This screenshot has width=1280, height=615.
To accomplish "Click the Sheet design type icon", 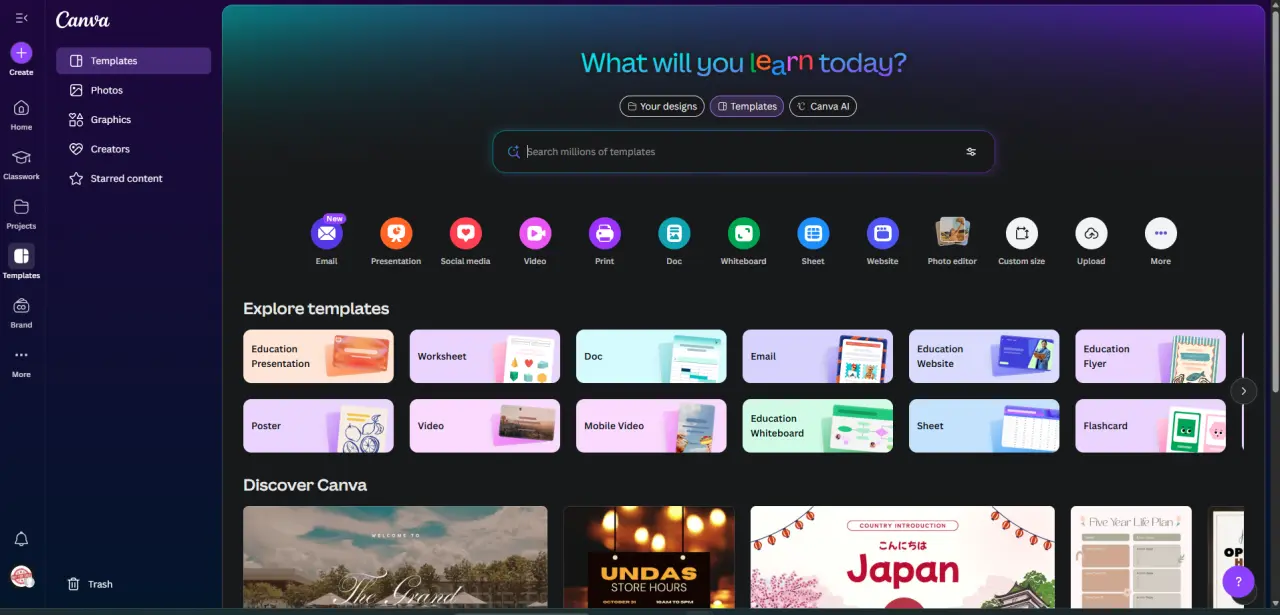I will 813,234.
